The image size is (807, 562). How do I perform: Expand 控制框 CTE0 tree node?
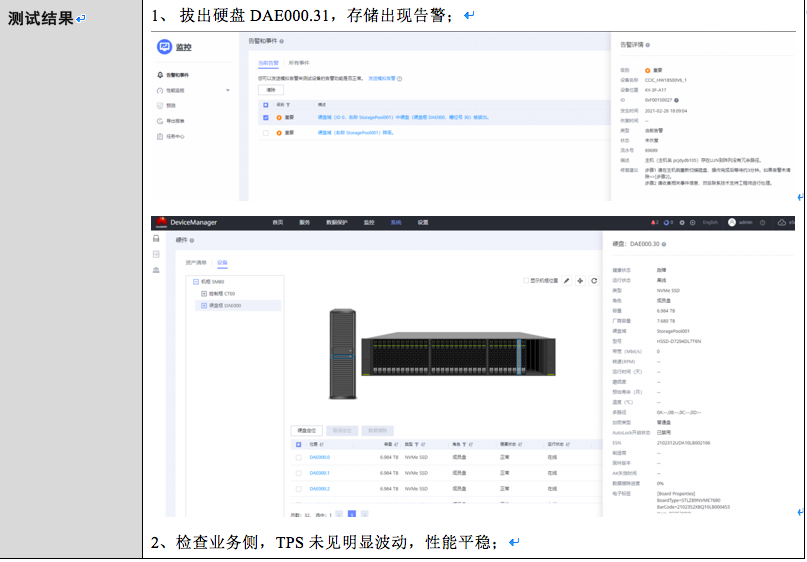[204, 294]
